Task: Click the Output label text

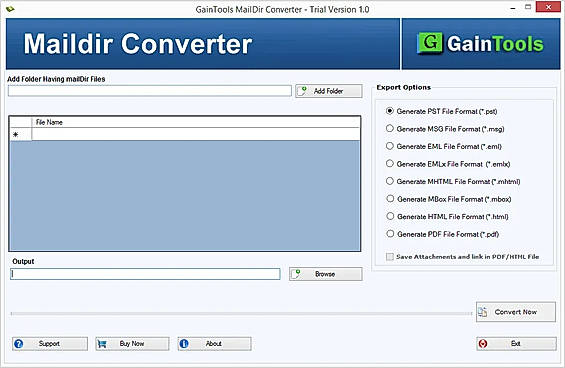Action: tap(23, 261)
